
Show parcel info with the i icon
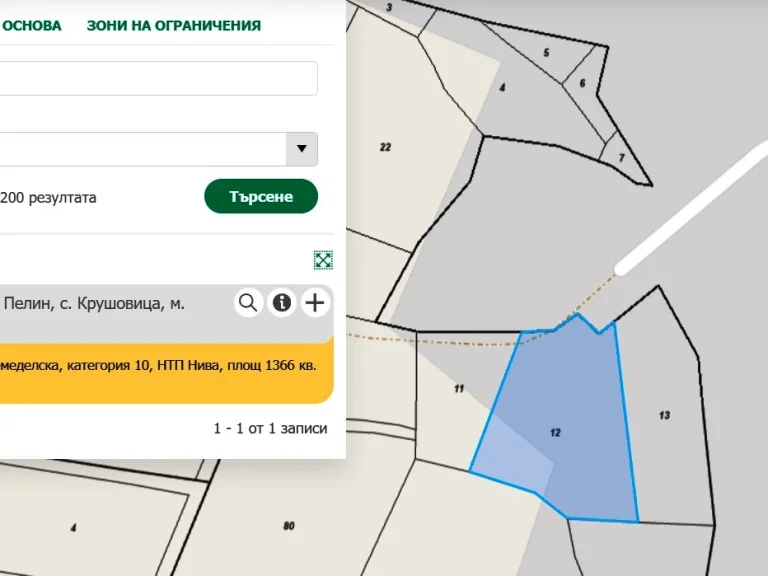tap(282, 303)
